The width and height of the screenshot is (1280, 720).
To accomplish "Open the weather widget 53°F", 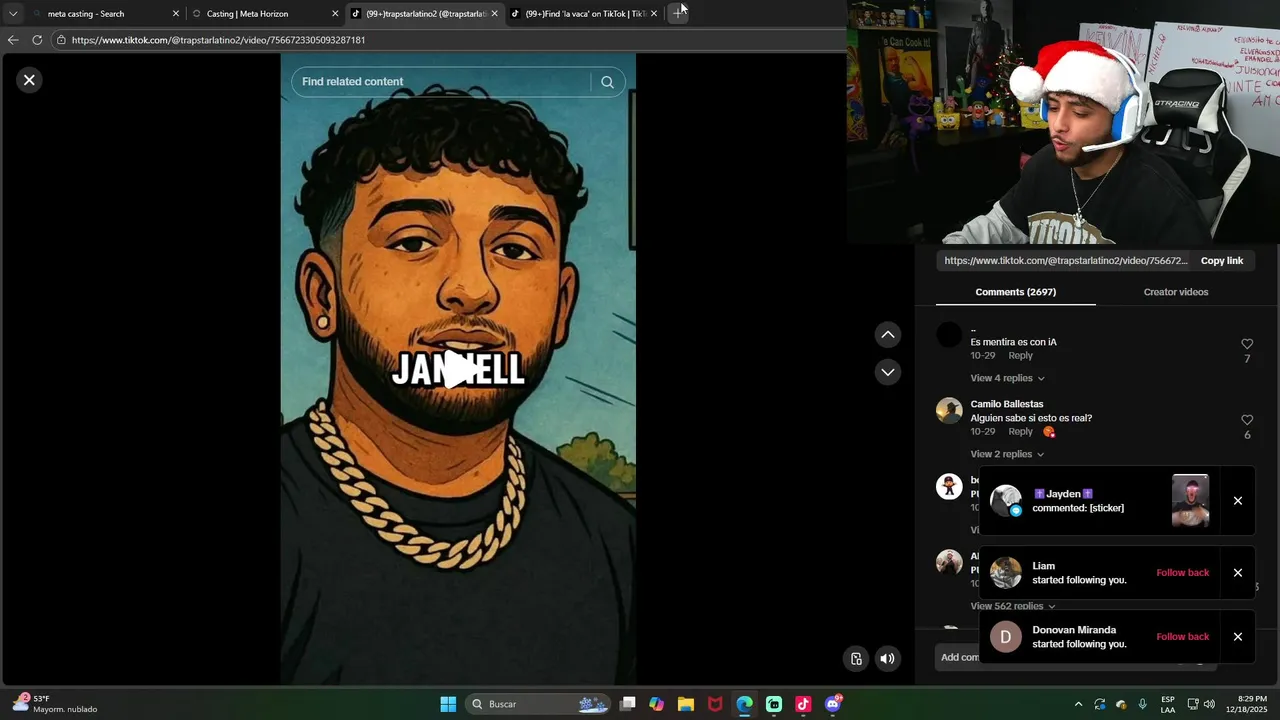I will 55,704.
